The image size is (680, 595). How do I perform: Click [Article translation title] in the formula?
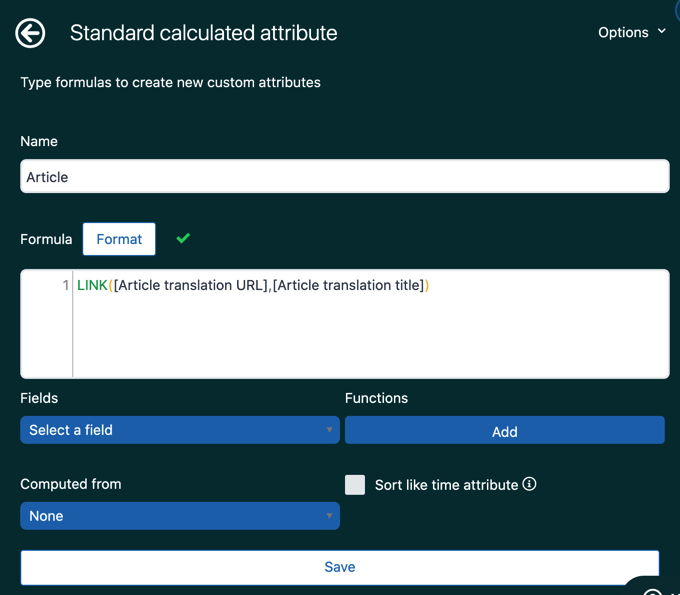pos(348,285)
